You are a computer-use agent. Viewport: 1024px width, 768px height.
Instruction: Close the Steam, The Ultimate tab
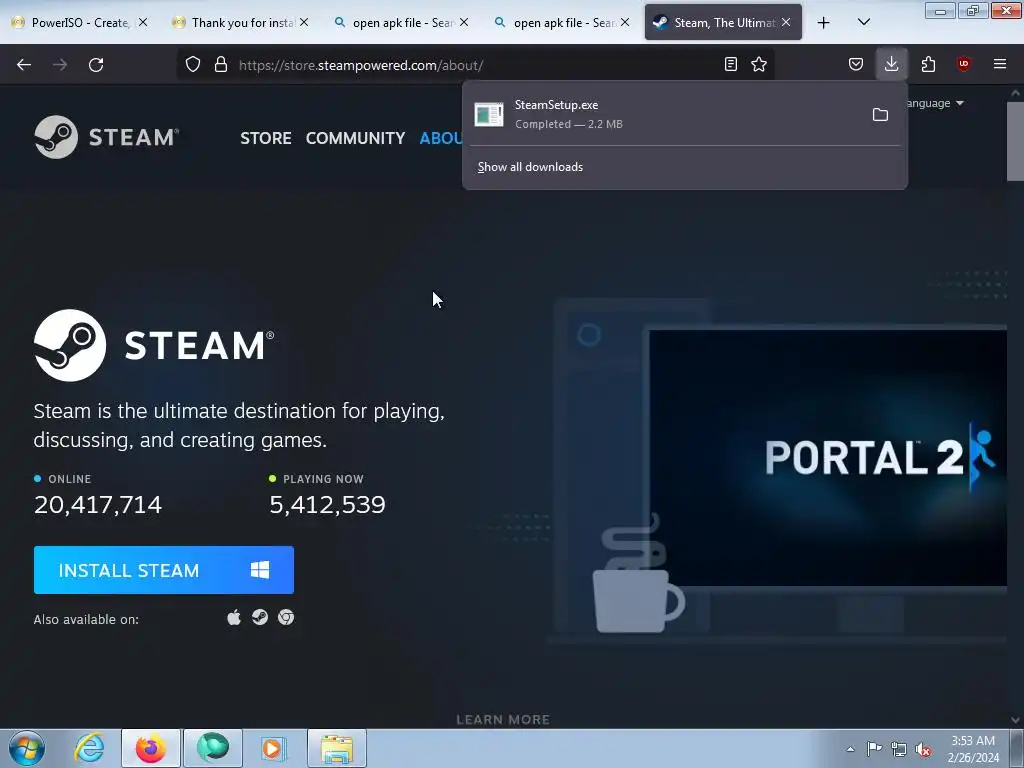(x=786, y=23)
